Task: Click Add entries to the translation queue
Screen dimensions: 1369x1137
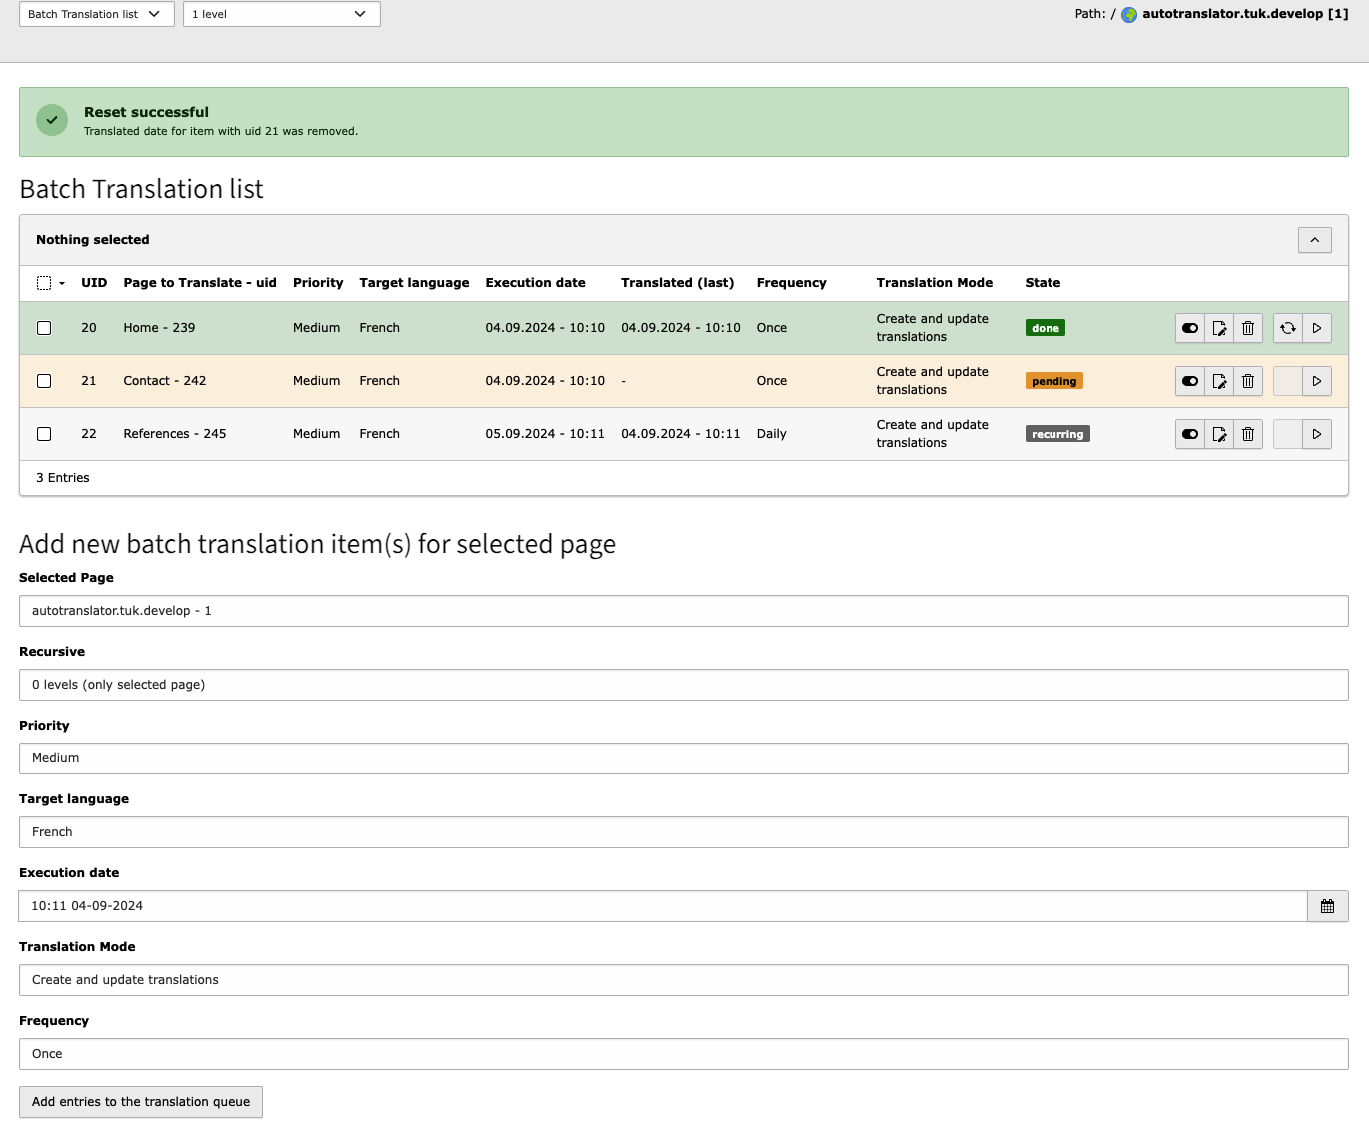Action: coord(141,1102)
